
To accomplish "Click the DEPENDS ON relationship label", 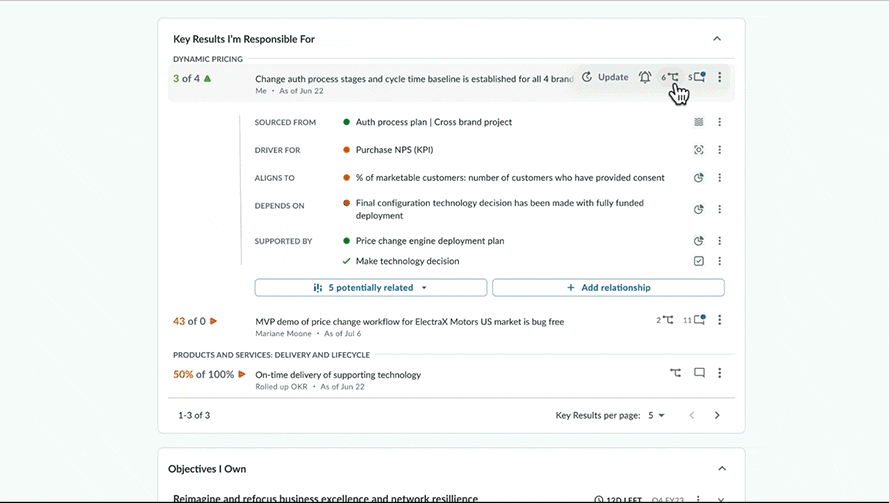I will tap(280, 206).
